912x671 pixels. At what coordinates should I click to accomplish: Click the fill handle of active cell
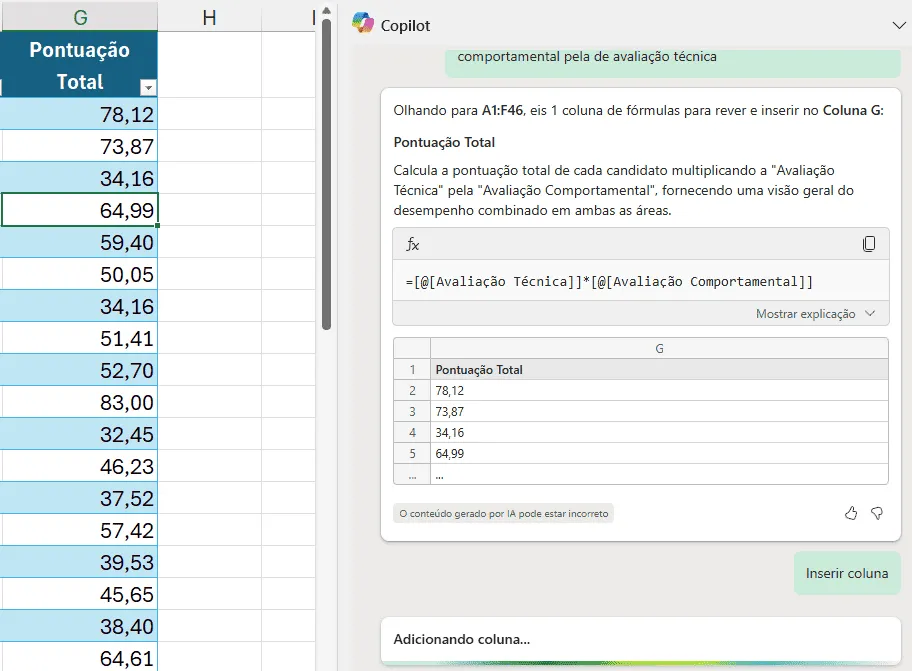pyautogui.click(x=158, y=226)
